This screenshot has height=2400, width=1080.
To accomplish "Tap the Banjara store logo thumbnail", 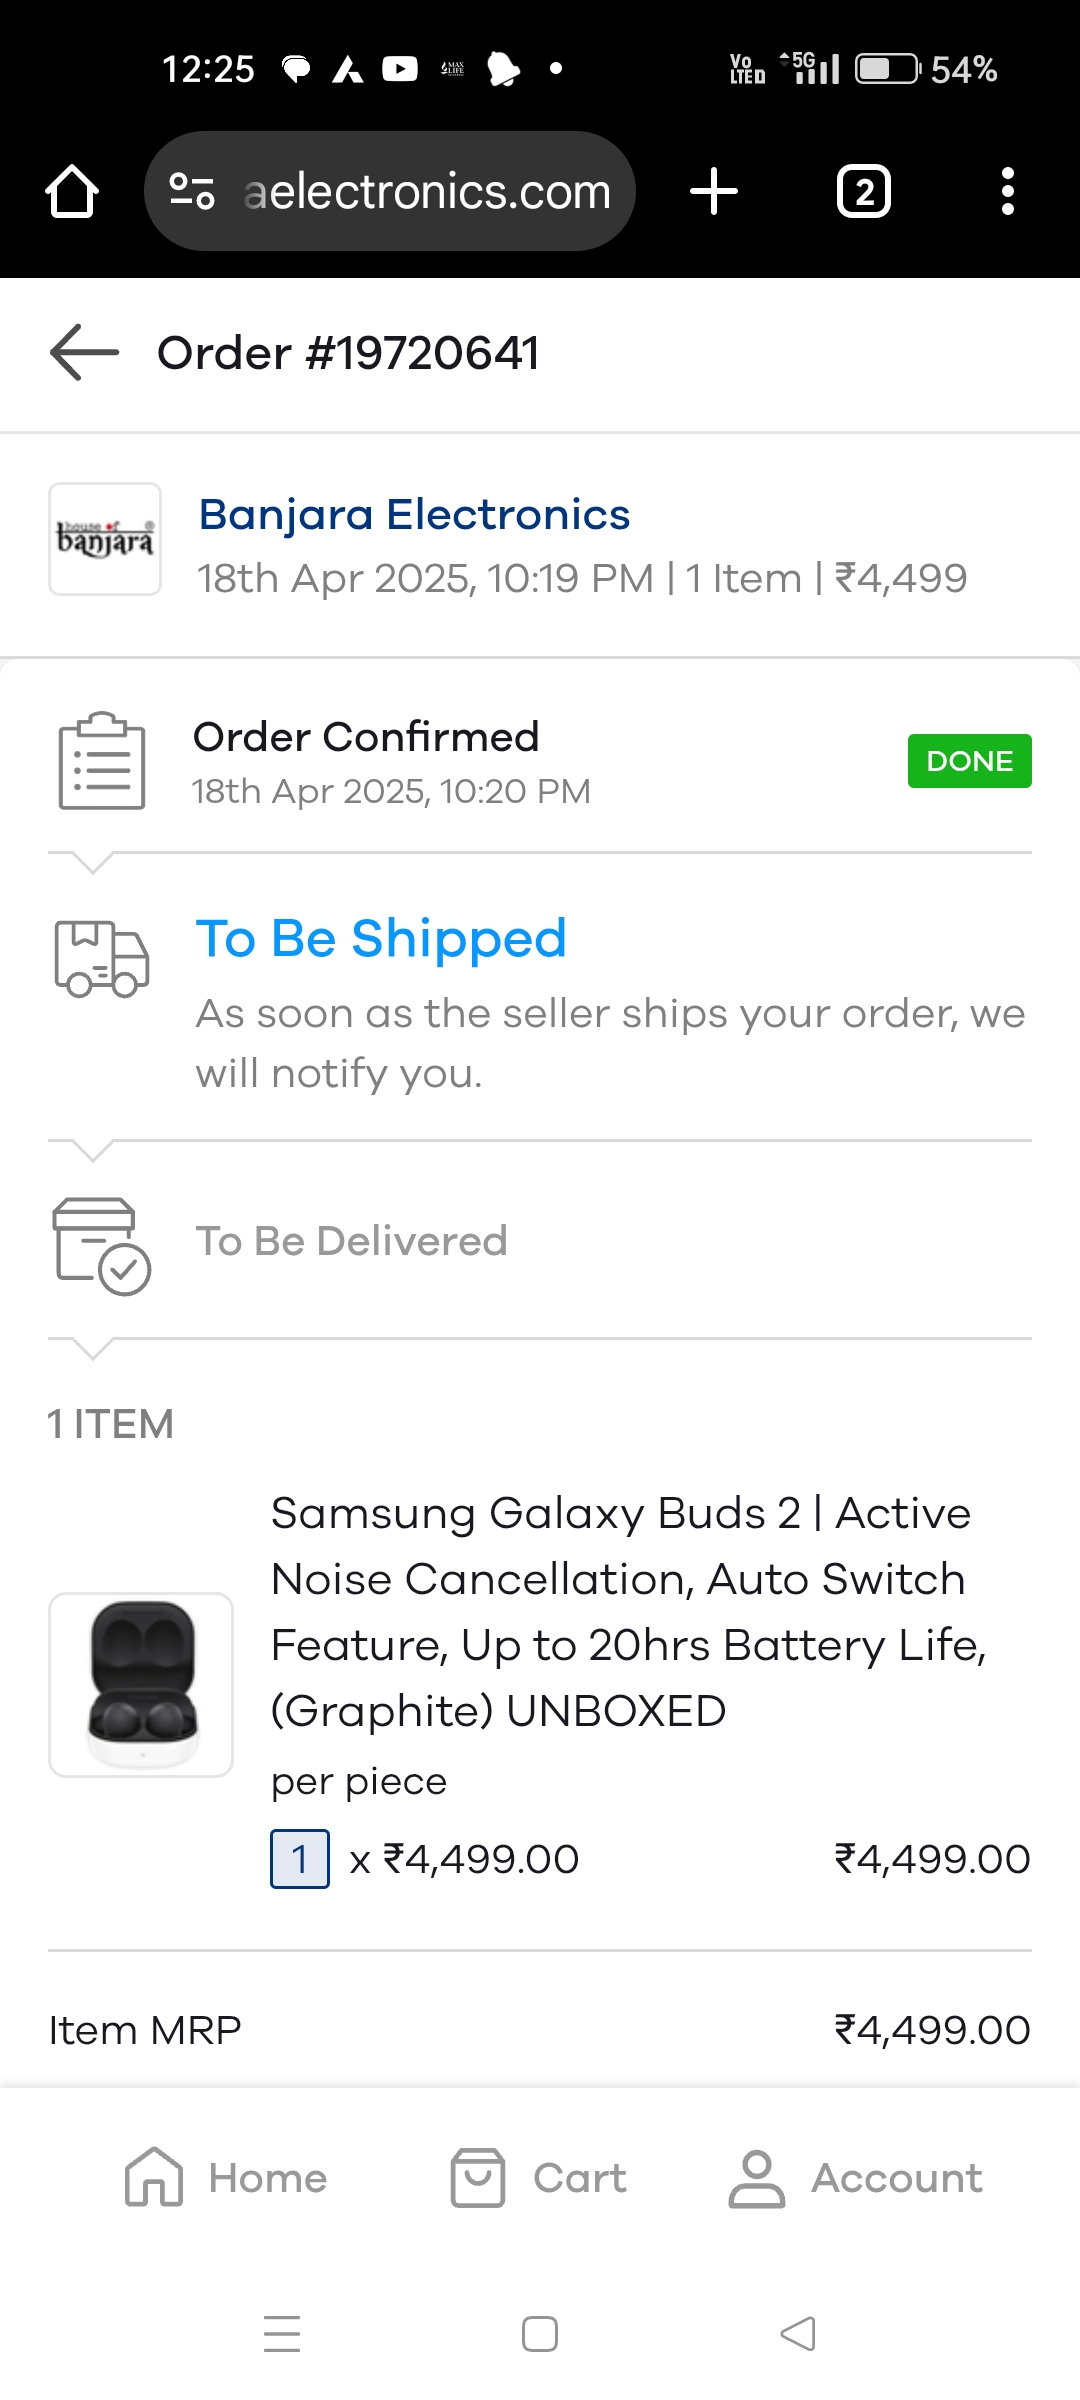I will tap(105, 540).
